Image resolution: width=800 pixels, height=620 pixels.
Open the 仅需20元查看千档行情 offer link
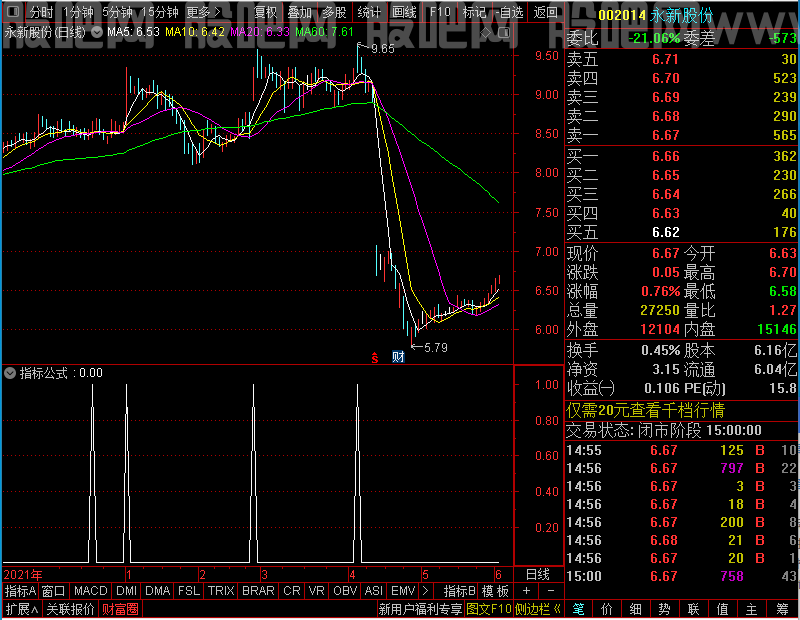(645, 410)
